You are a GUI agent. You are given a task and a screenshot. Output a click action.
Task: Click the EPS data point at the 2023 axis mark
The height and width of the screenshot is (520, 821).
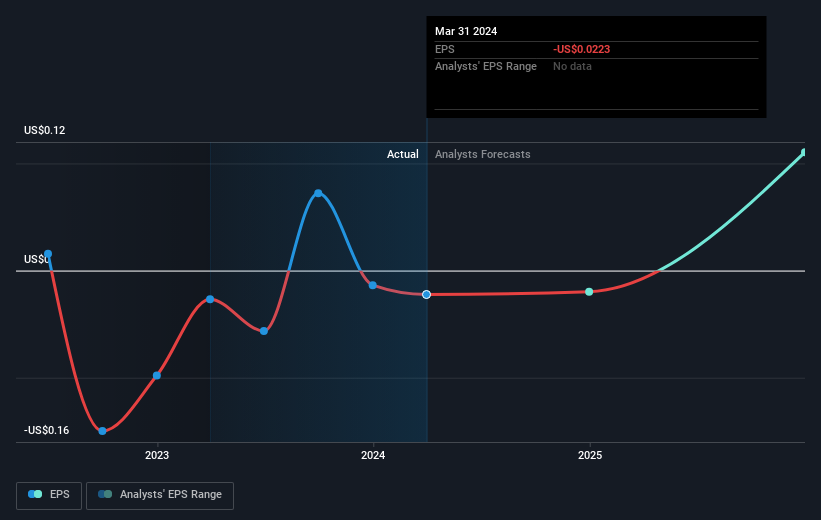[x=157, y=375]
